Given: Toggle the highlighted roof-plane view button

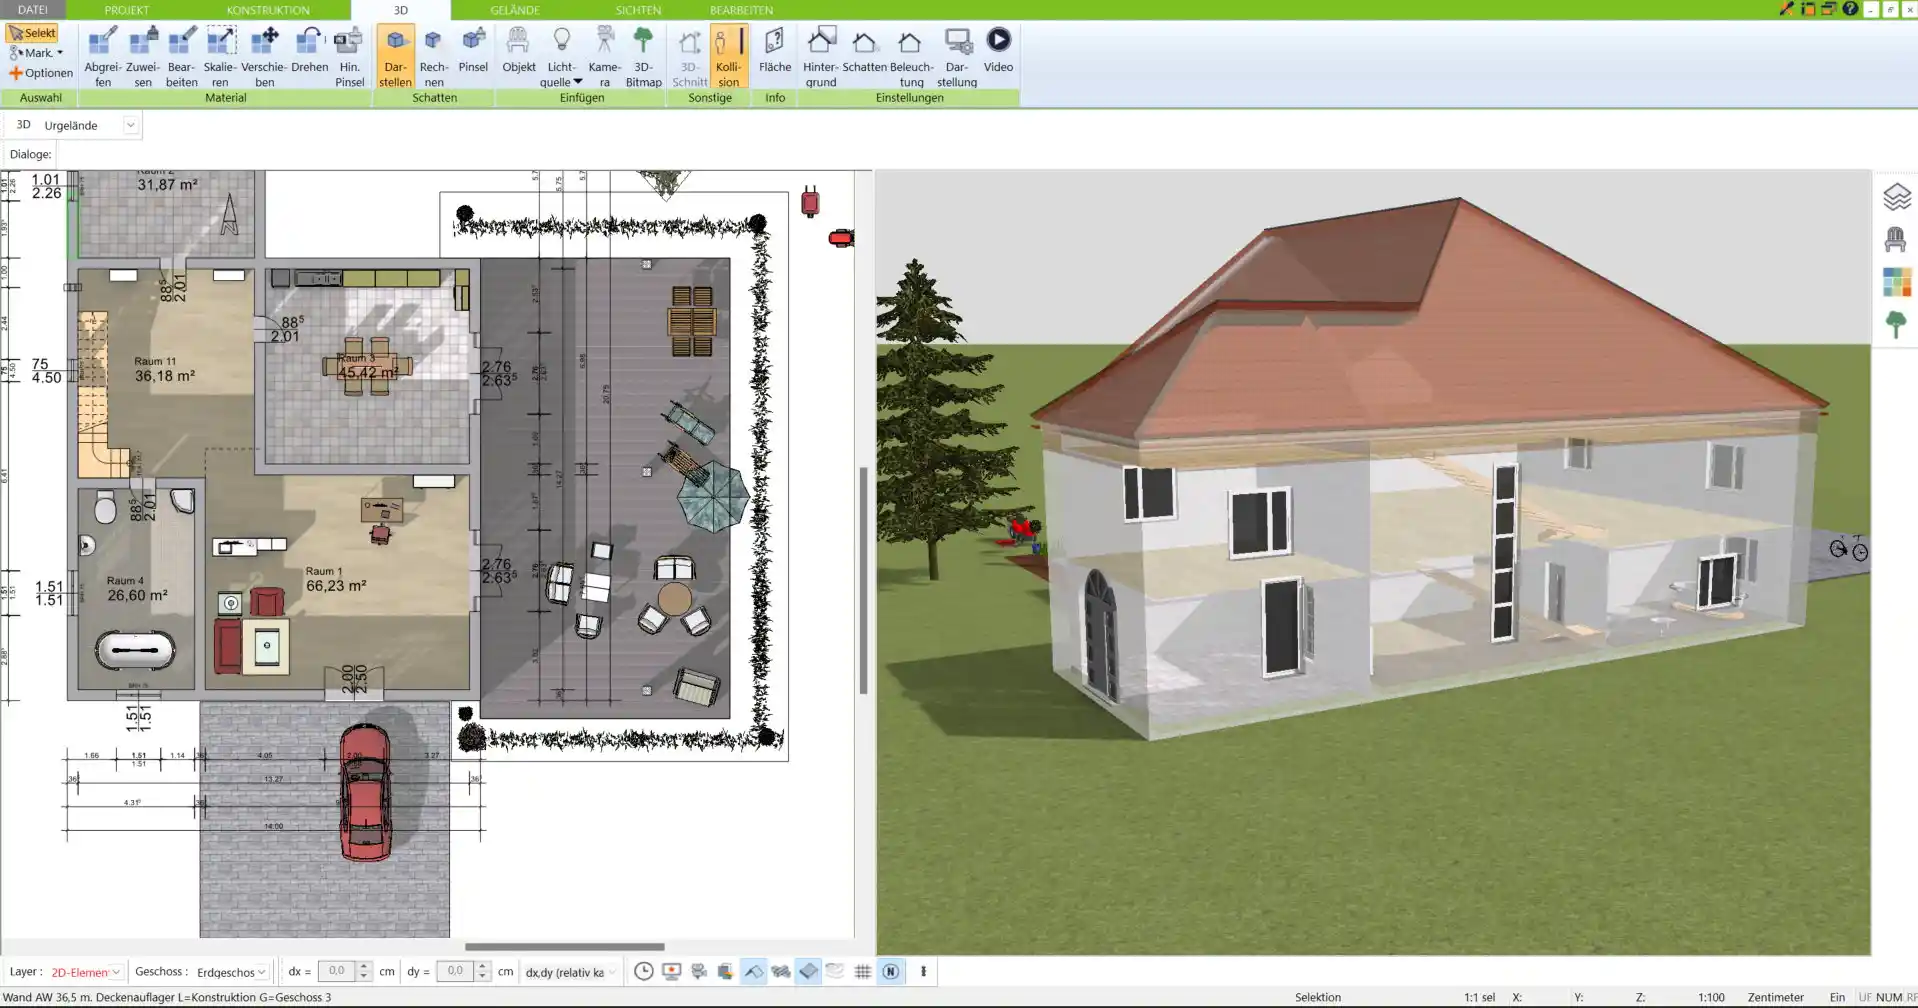Looking at the screenshot, I should (x=753, y=971).
